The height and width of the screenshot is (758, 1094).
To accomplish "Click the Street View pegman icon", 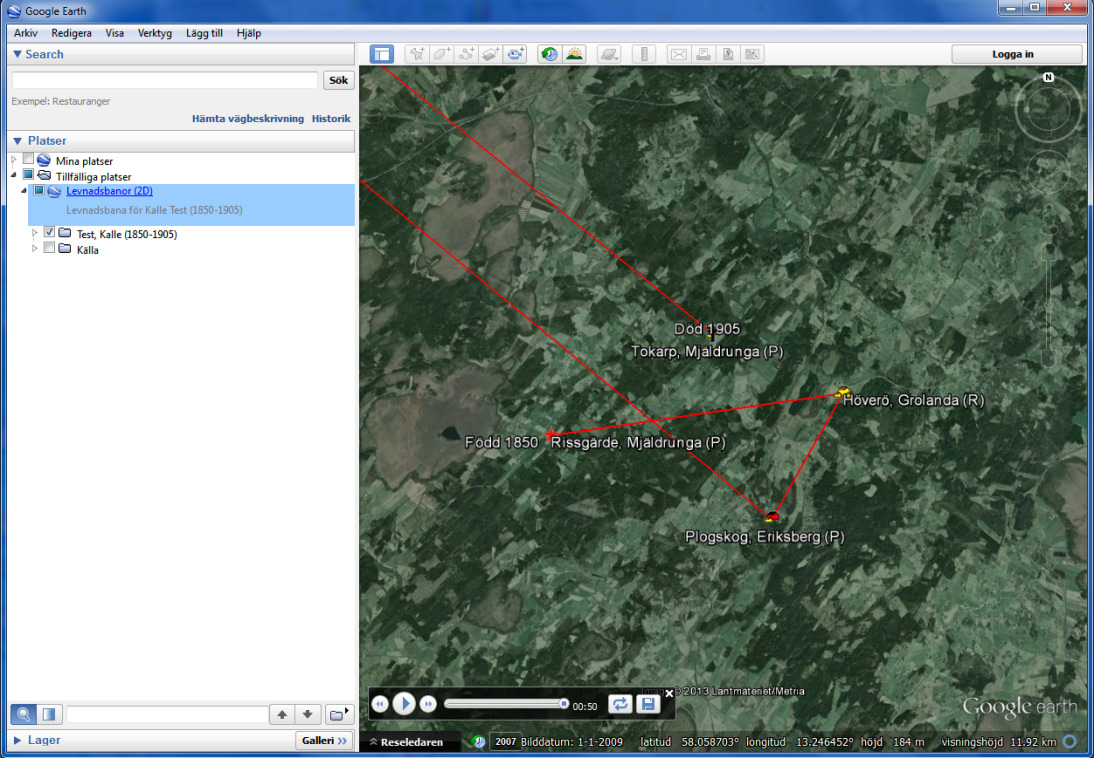I will [x=1049, y=221].
